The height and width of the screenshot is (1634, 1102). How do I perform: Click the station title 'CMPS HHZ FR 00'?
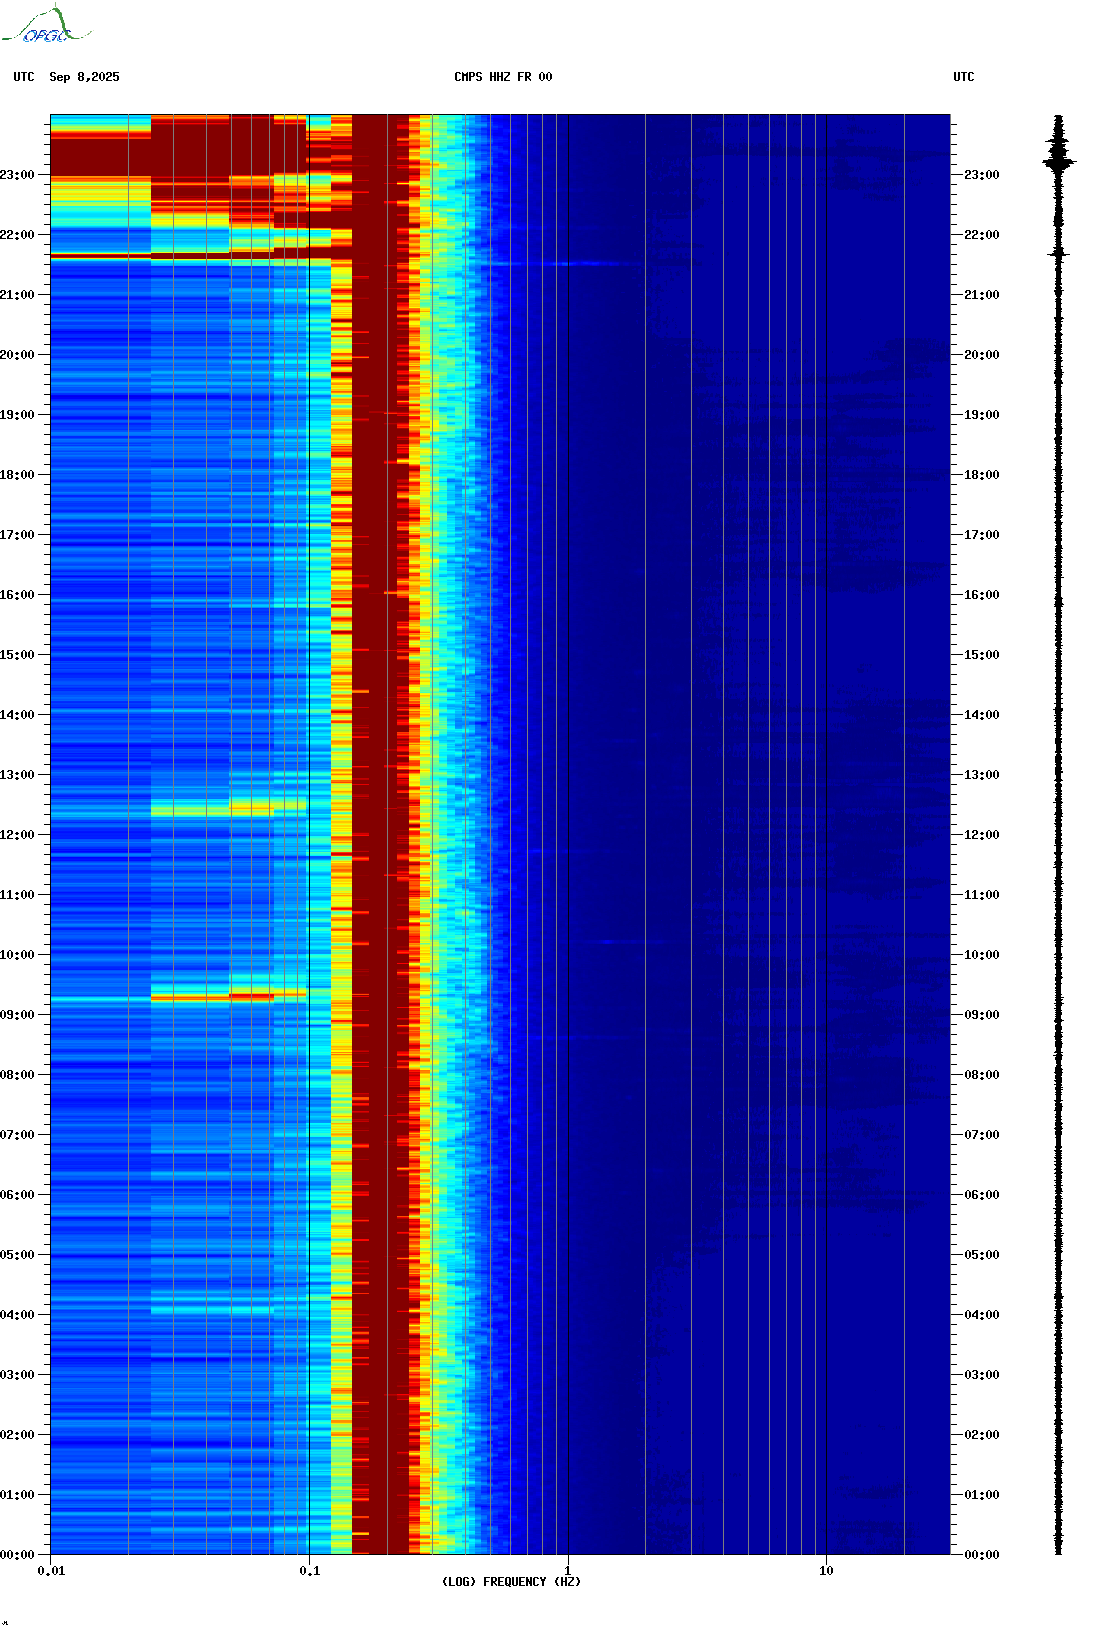click(x=503, y=77)
